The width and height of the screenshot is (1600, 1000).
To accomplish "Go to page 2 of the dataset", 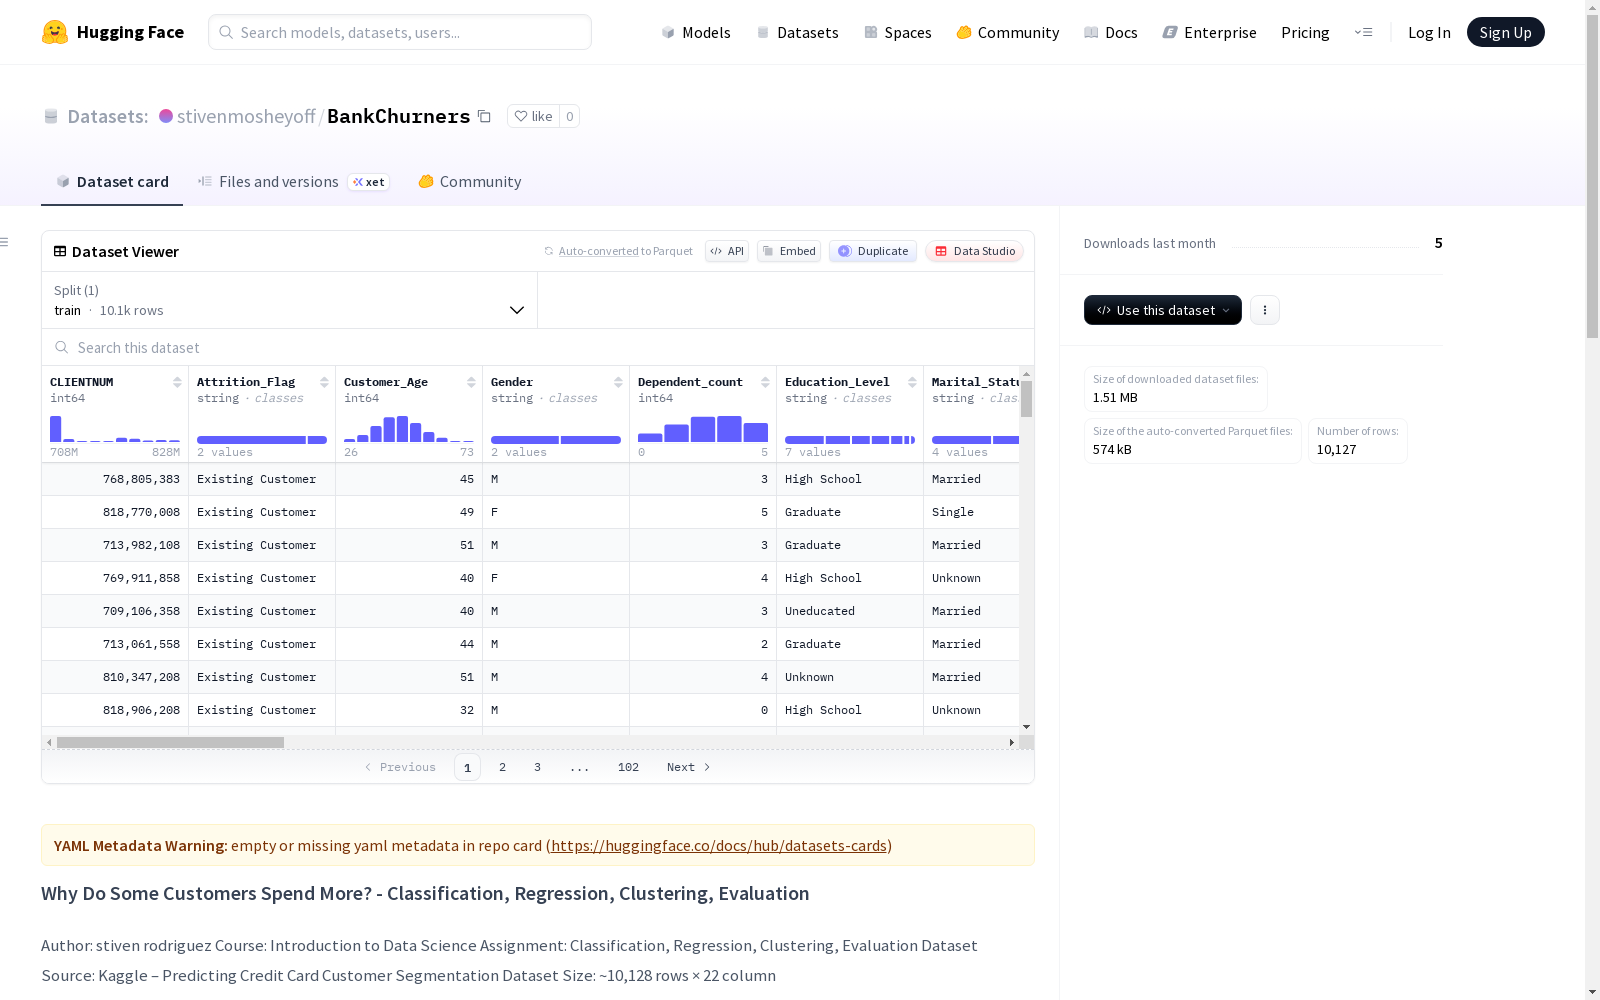I will (x=502, y=767).
